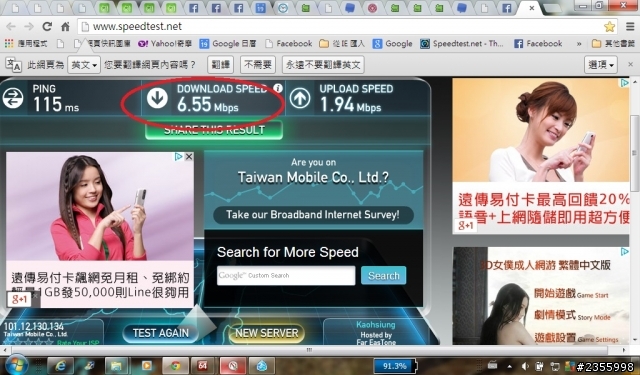Click the download speed info icon
This screenshot has height=375, width=640.
pos(278,88)
